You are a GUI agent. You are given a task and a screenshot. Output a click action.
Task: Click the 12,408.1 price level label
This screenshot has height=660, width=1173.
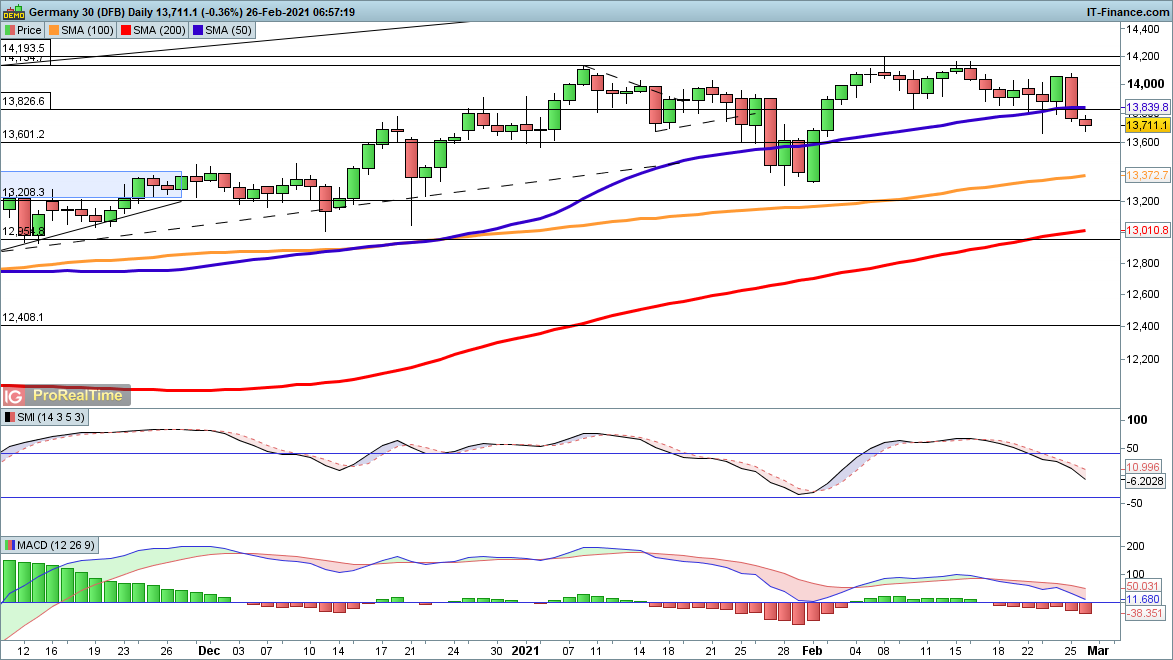tap(23, 317)
